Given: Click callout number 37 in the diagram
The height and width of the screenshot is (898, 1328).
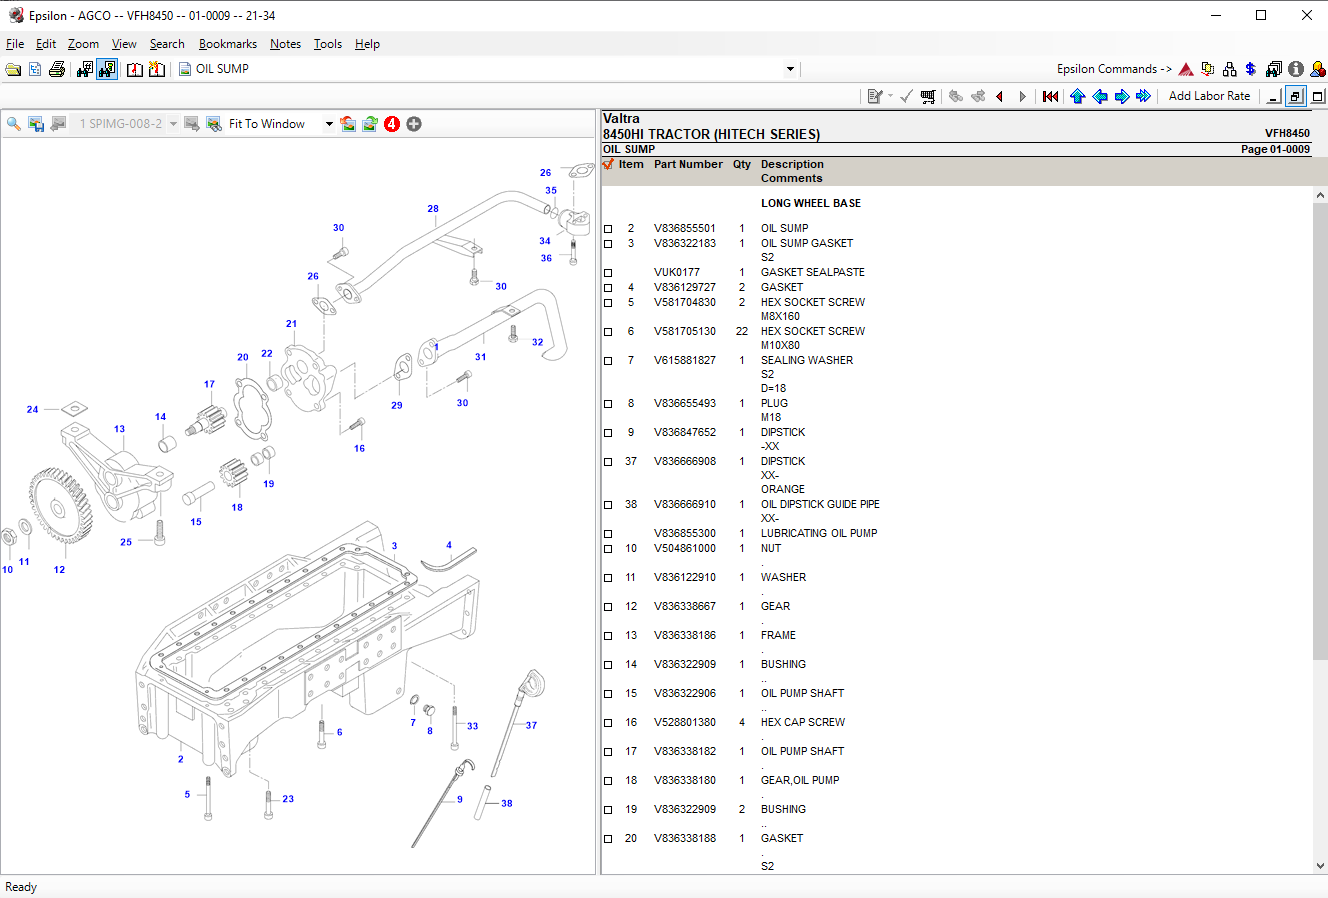Looking at the screenshot, I should tap(531, 726).
